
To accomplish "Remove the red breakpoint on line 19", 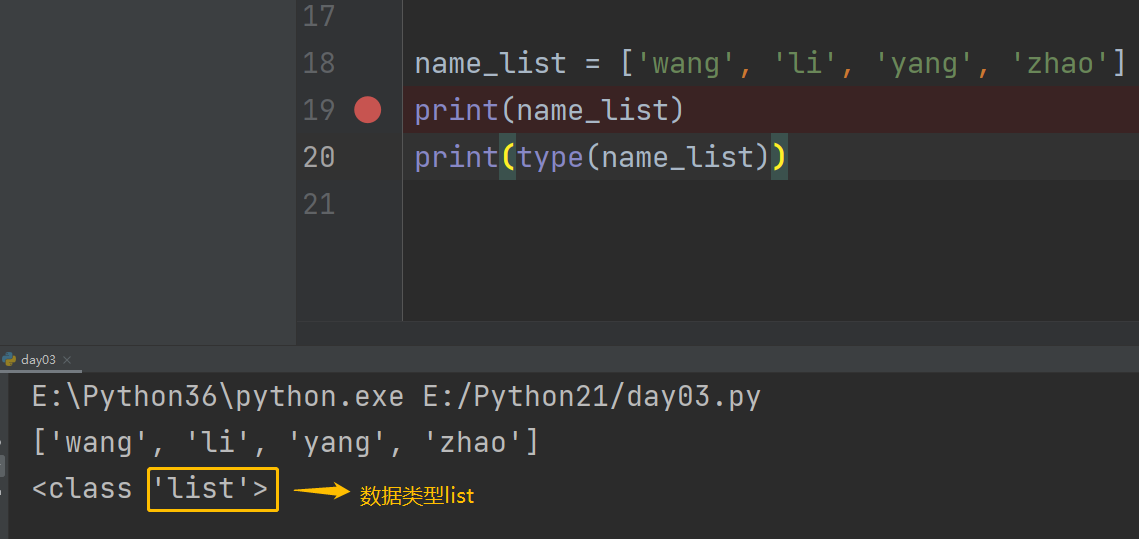I will (x=368, y=110).
